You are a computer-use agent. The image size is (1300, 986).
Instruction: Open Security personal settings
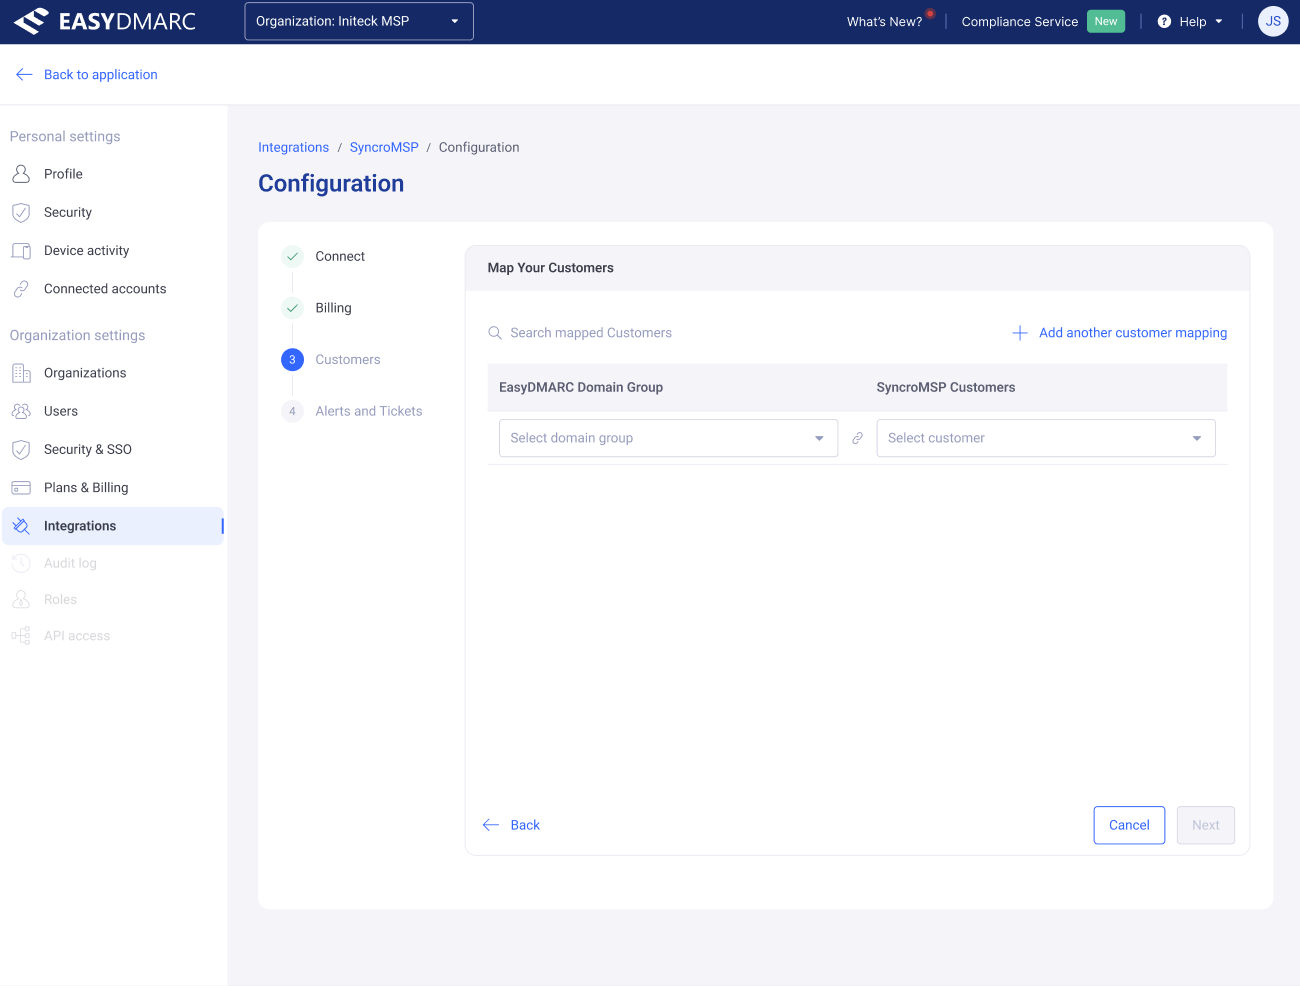[68, 212]
